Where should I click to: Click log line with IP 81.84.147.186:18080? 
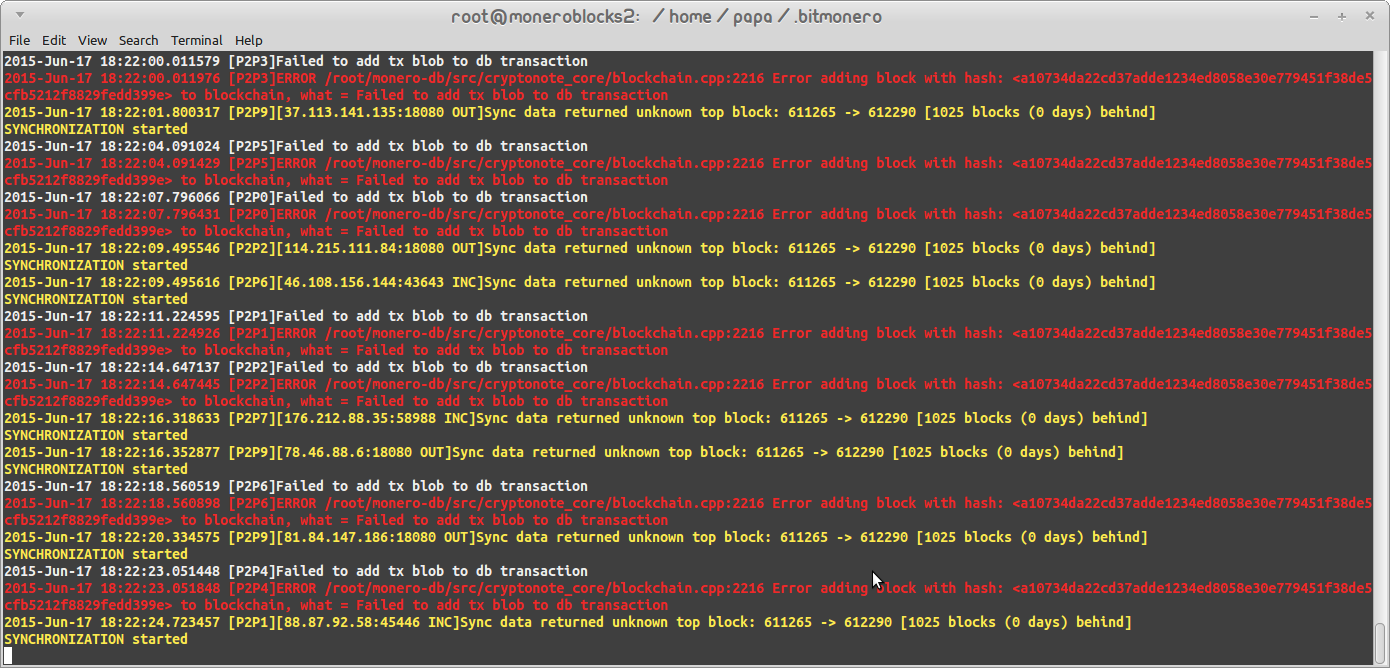coord(576,537)
